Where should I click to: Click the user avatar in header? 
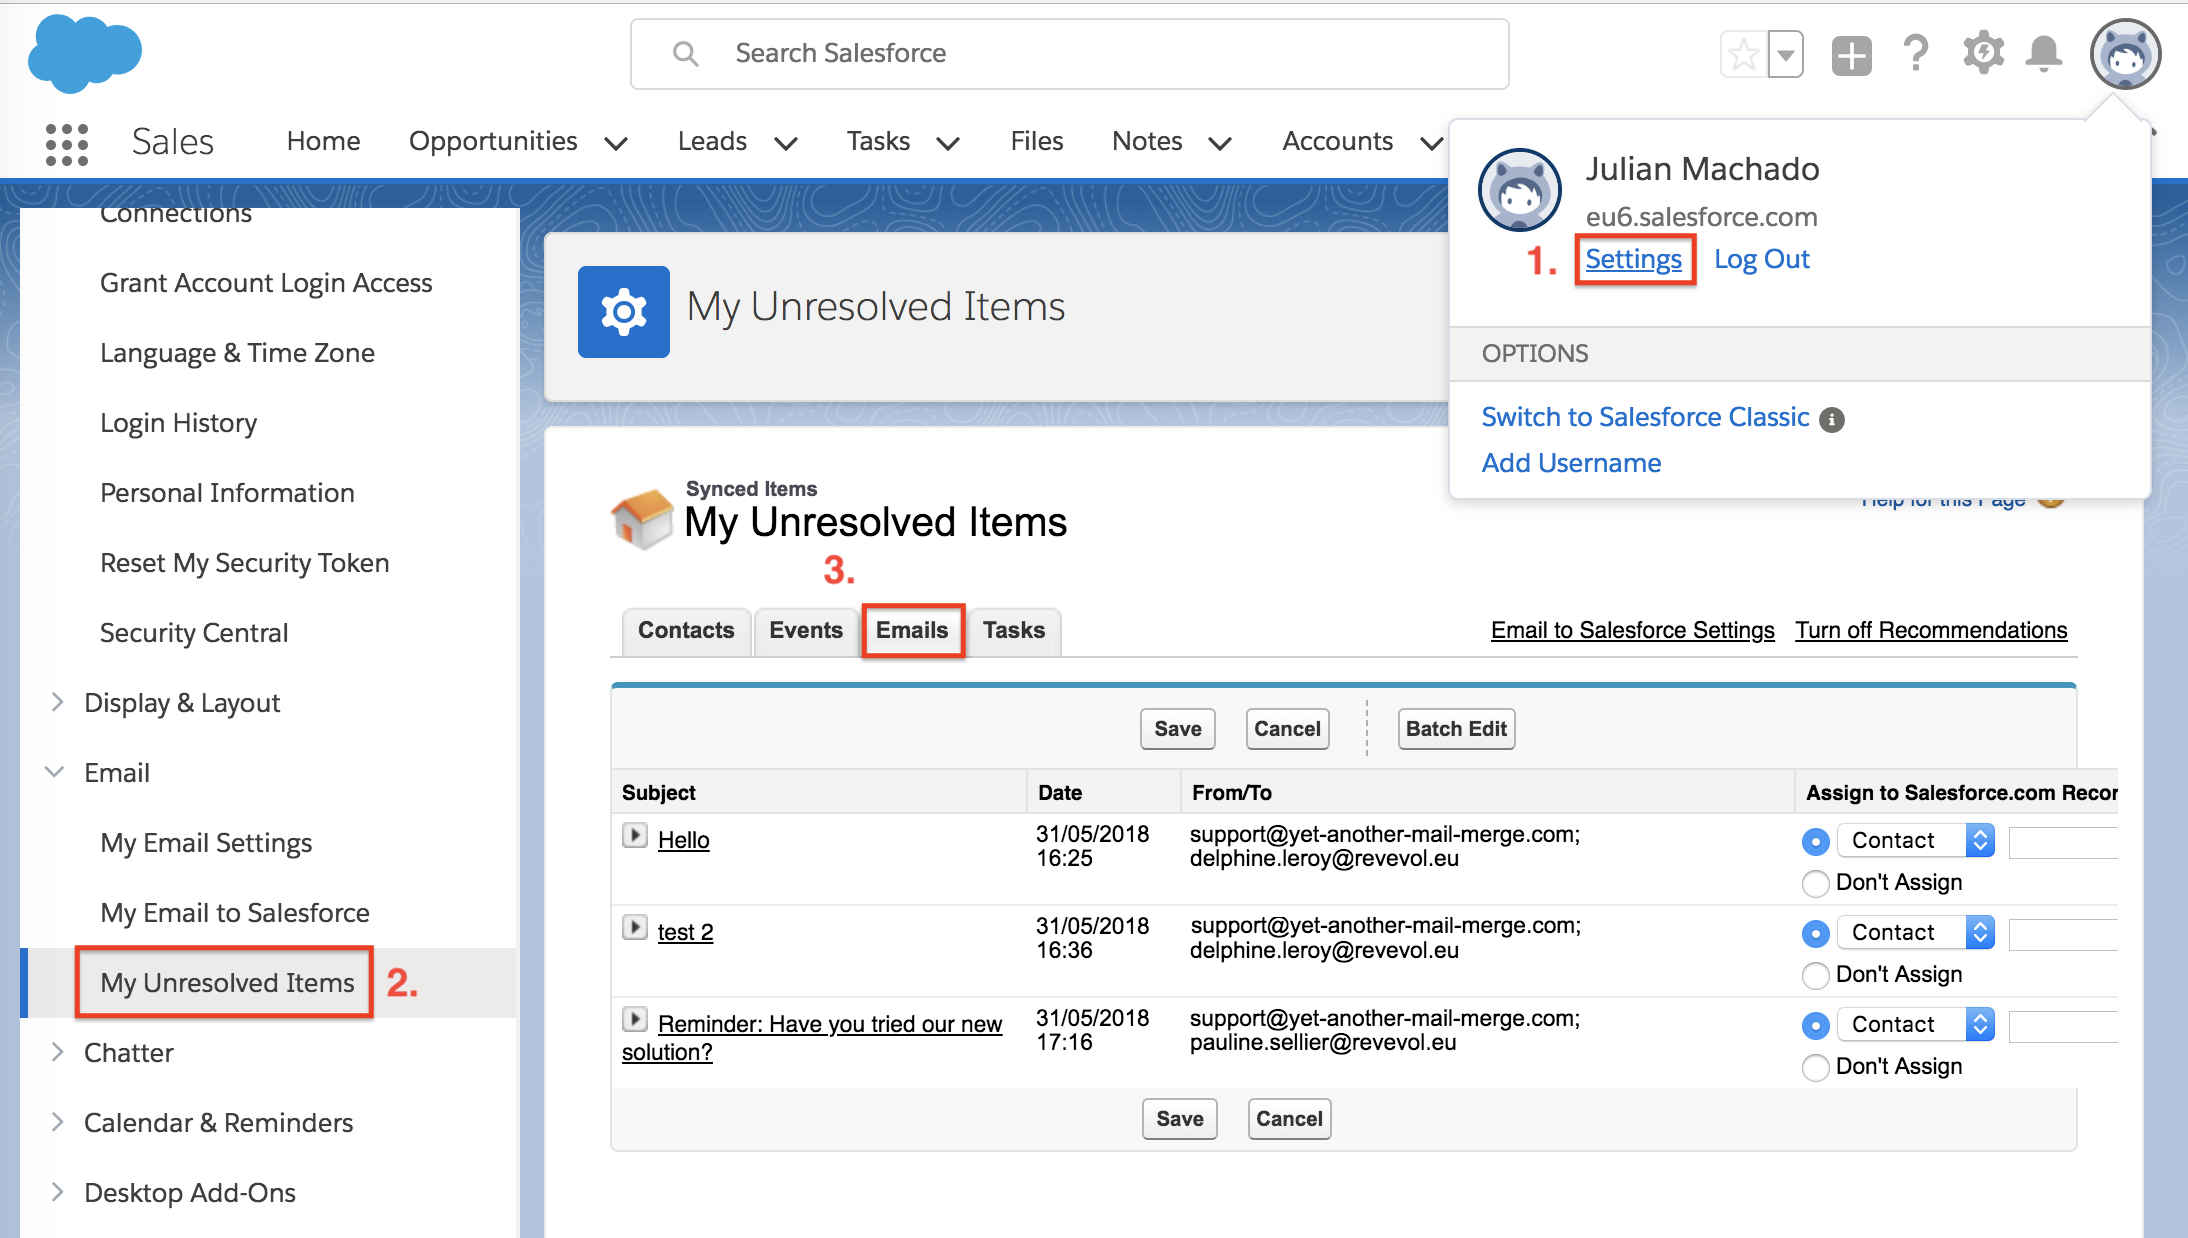[2125, 54]
